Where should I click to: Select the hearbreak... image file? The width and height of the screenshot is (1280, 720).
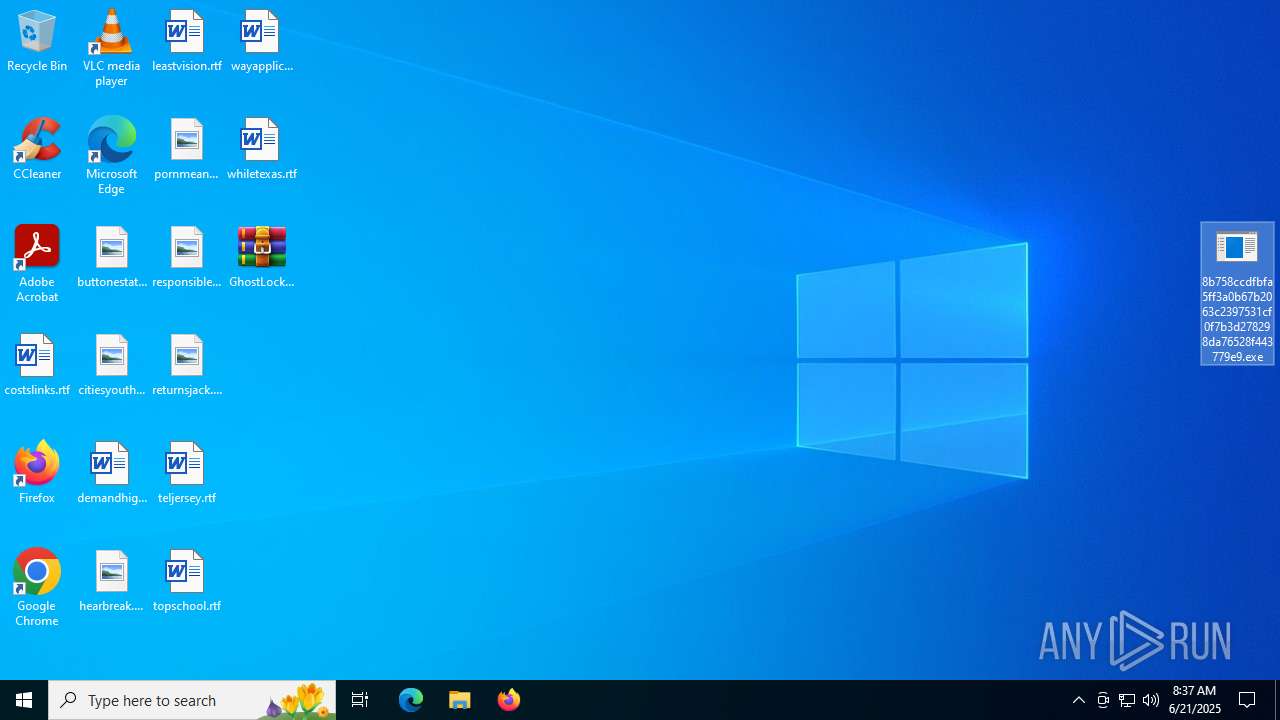(111, 581)
